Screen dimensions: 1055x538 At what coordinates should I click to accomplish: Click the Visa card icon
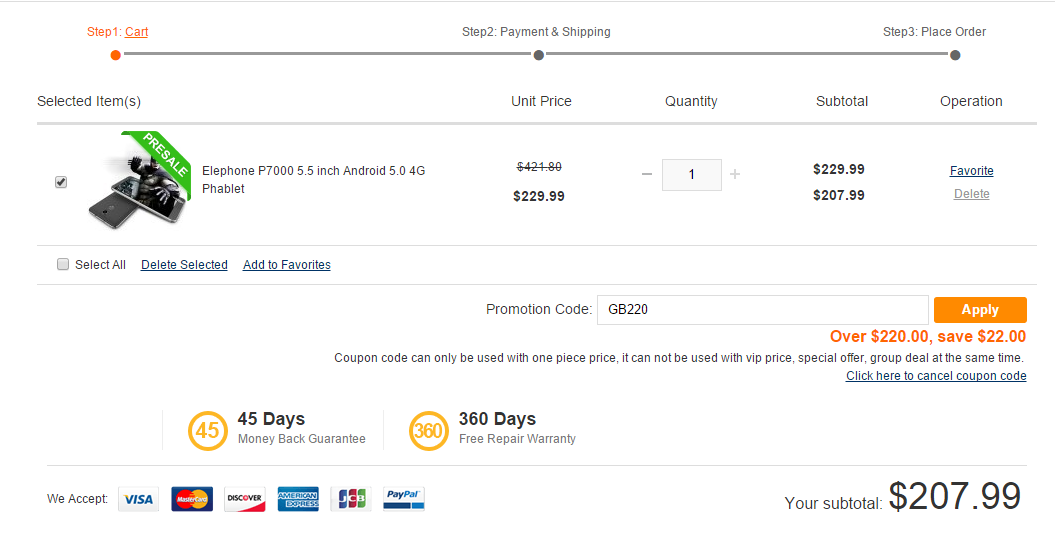[x=139, y=499]
